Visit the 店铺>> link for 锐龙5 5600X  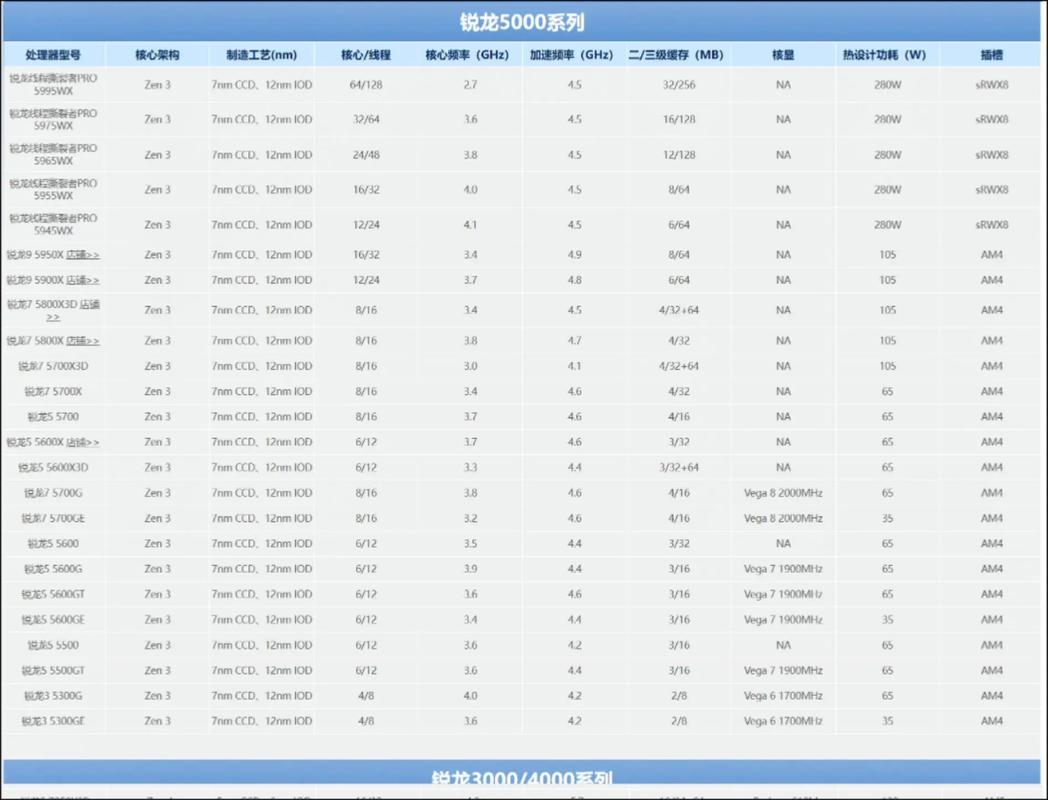(x=83, y=442)
